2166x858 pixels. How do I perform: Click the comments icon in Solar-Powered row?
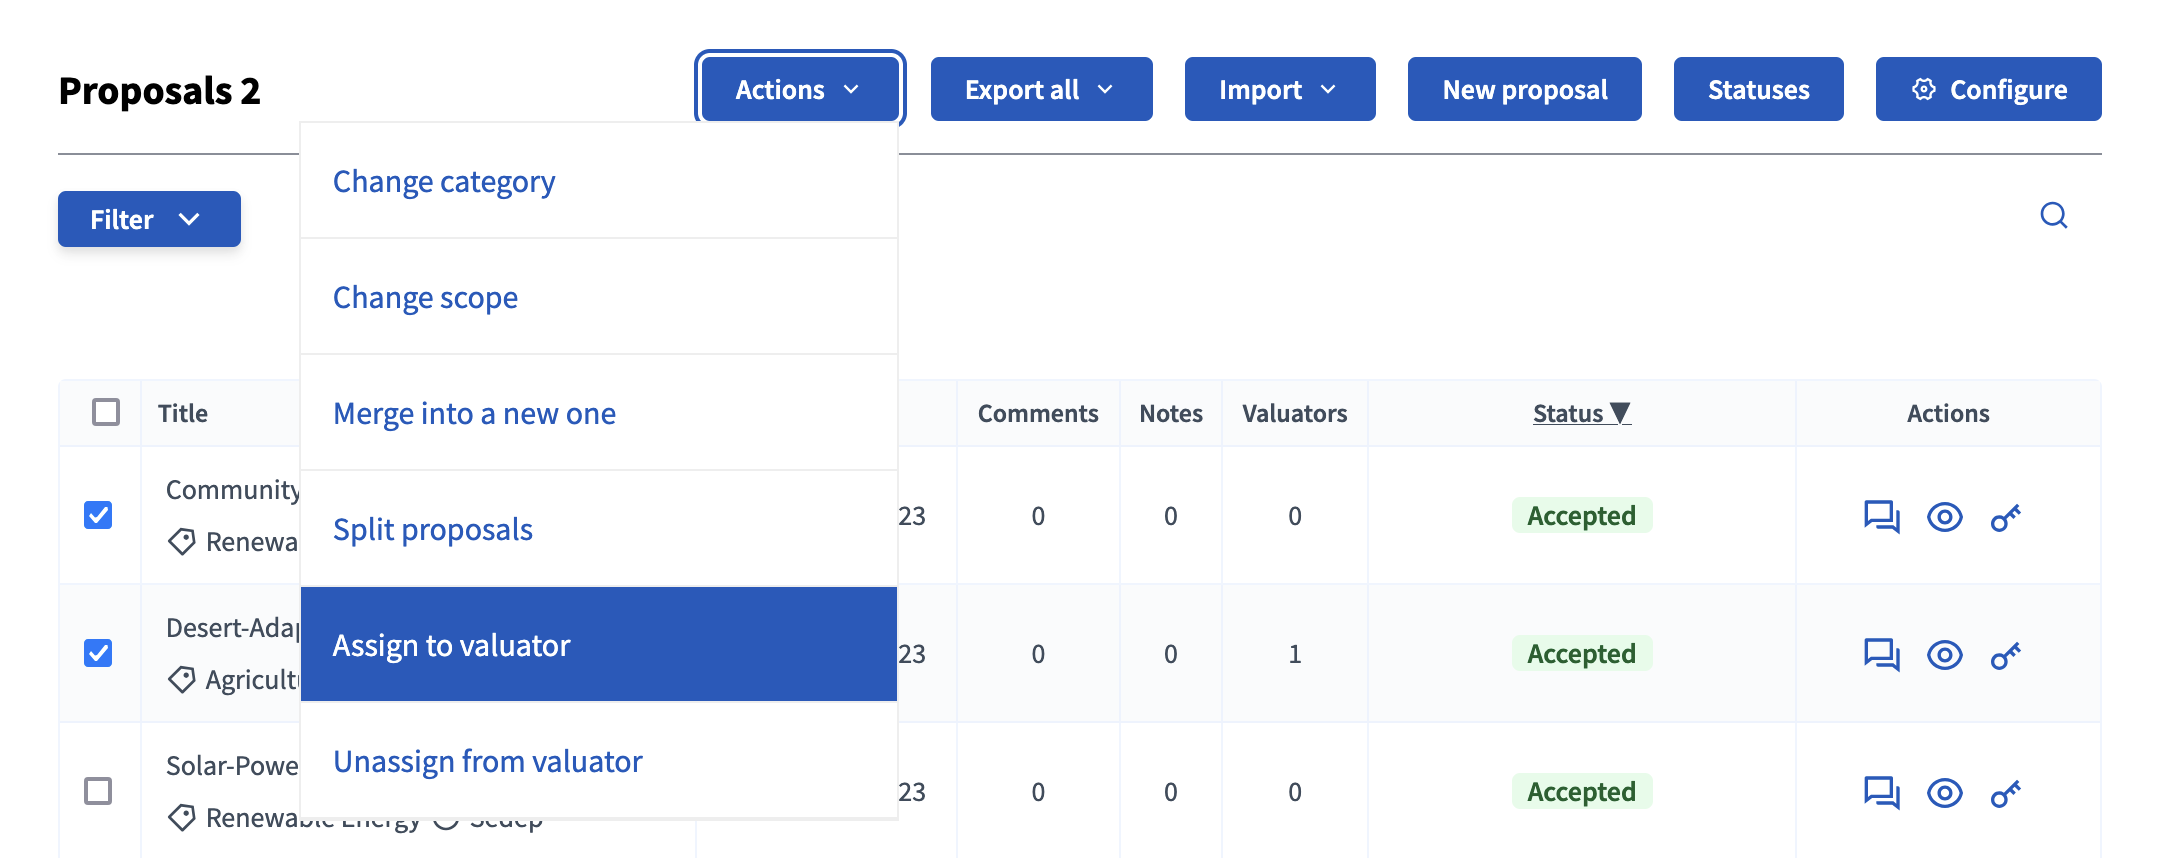(x=1881, y=793)
